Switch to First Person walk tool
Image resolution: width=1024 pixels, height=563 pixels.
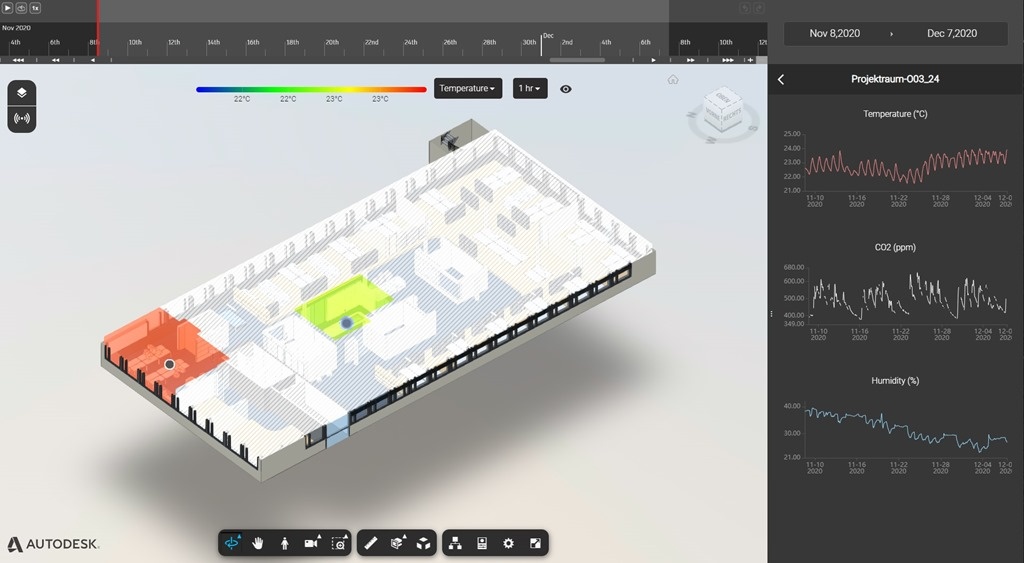[285, 543]
